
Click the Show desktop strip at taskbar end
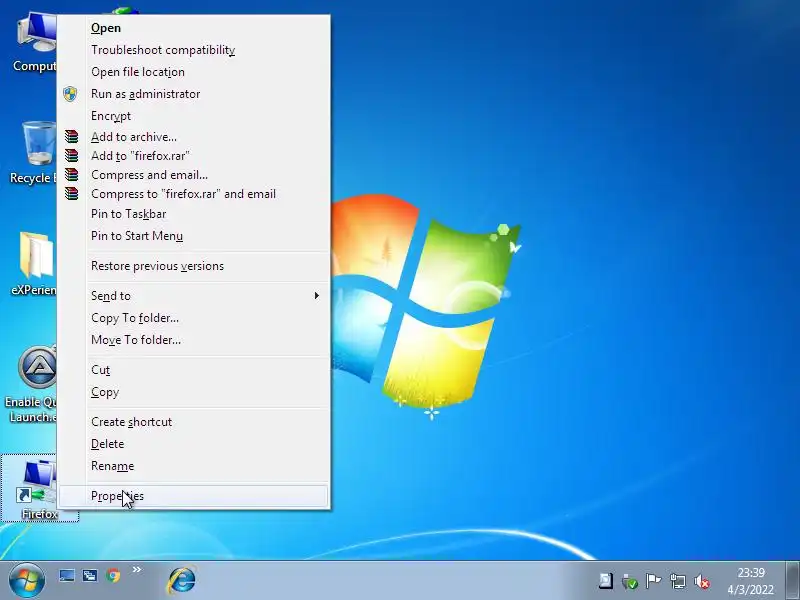coord(792,581)
